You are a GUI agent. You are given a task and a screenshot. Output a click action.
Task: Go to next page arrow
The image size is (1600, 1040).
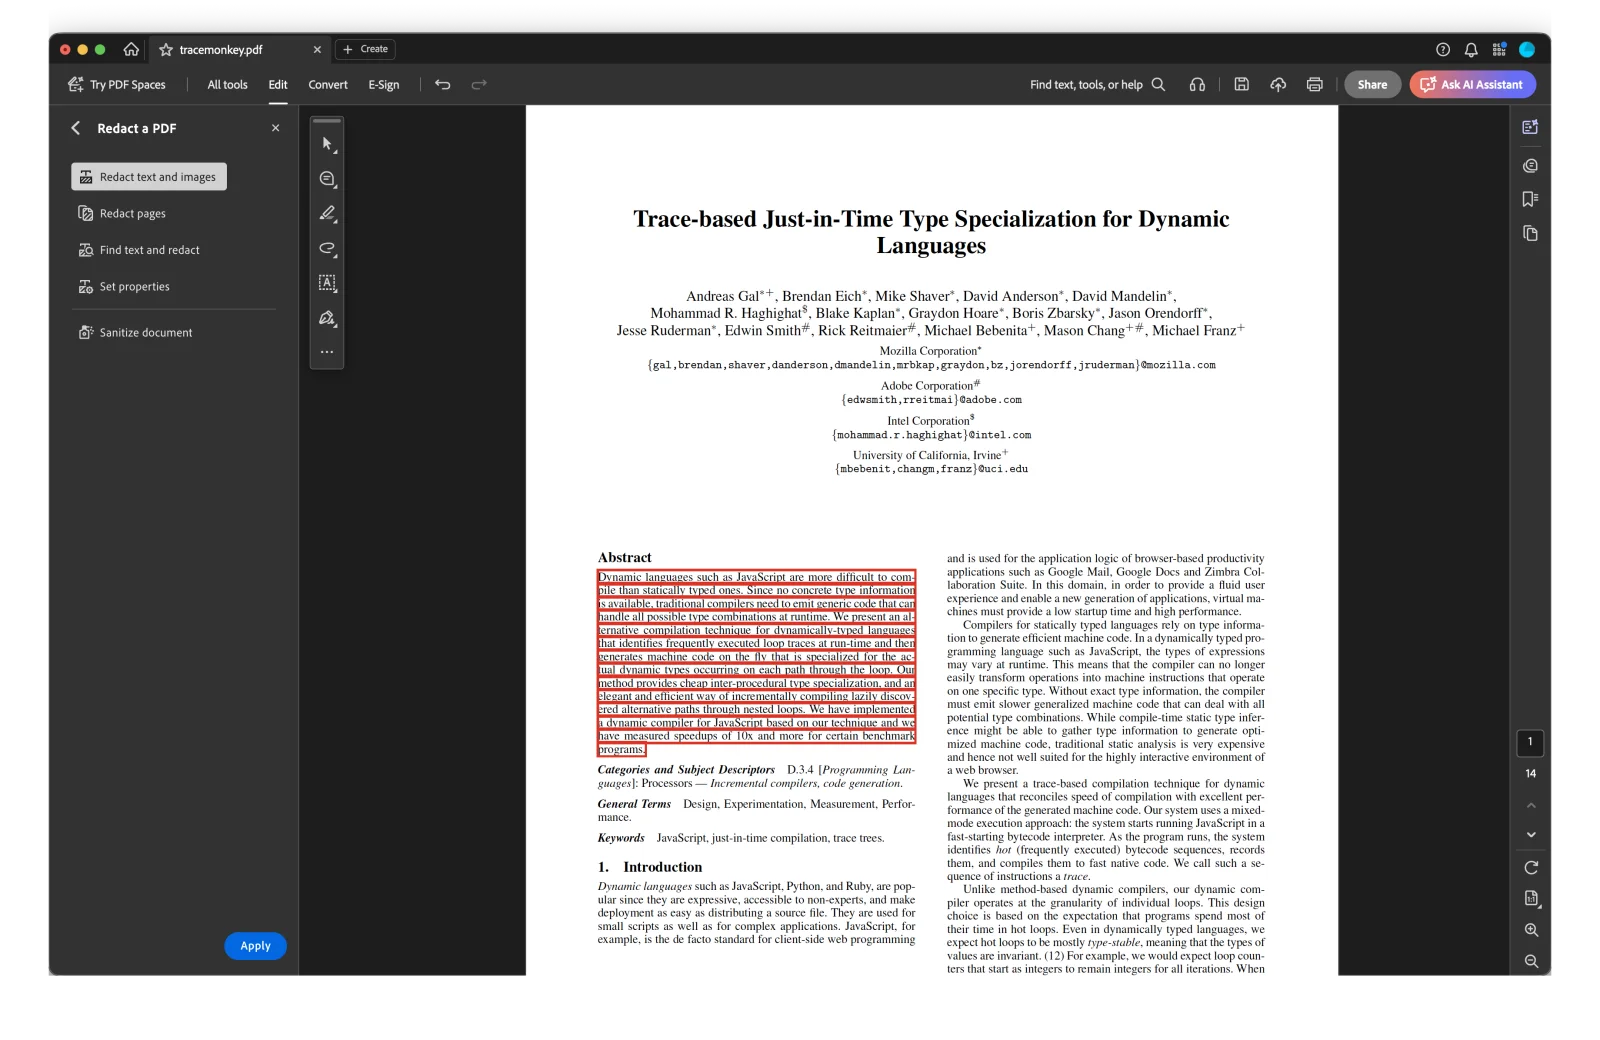1531,835
